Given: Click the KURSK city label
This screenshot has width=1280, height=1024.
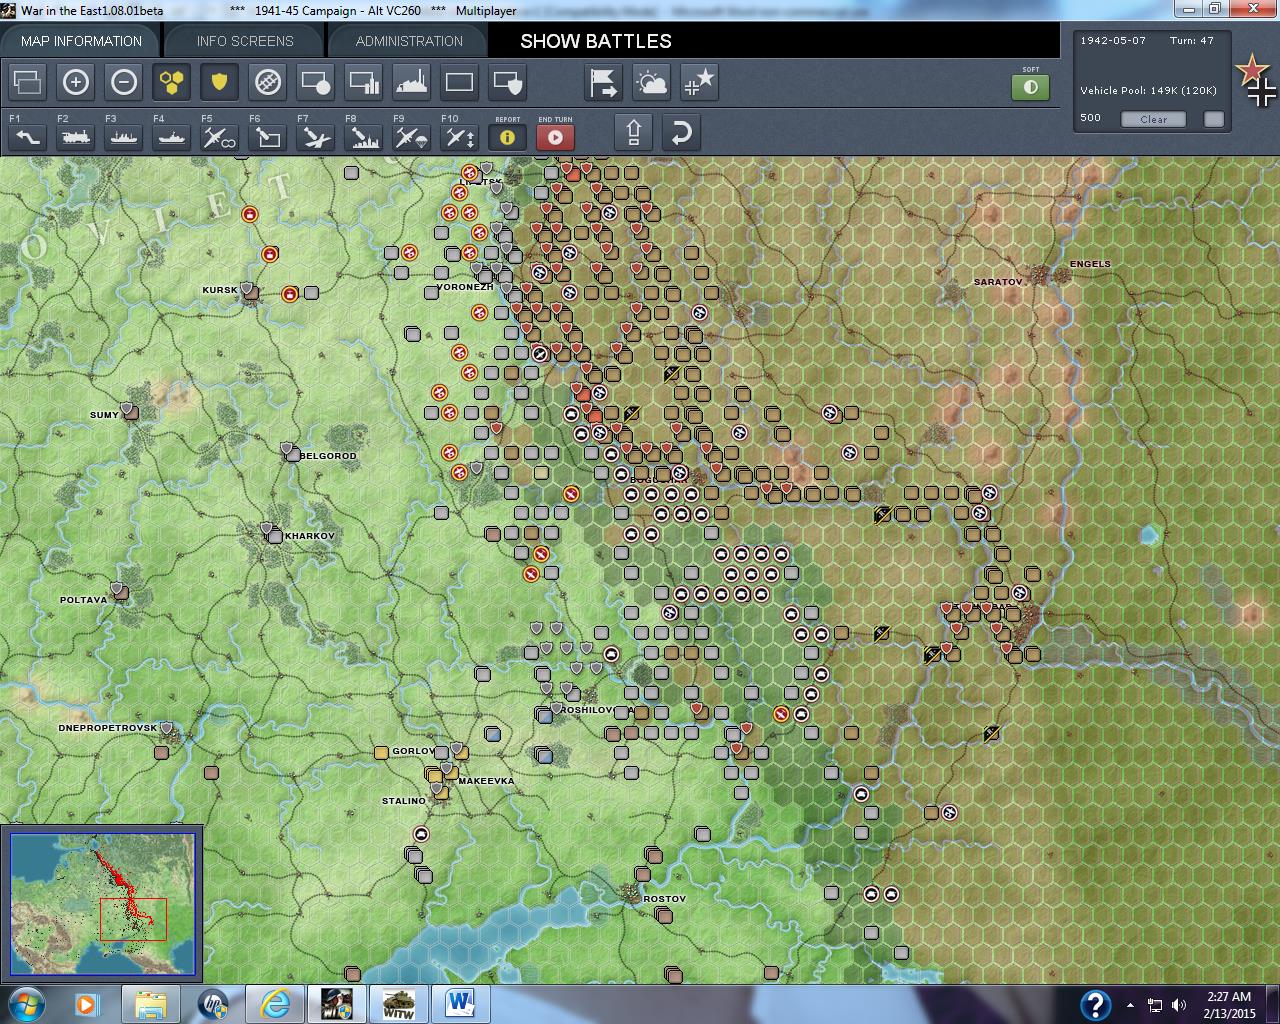Looking at the screenshot, I should [x=220, y=290].
